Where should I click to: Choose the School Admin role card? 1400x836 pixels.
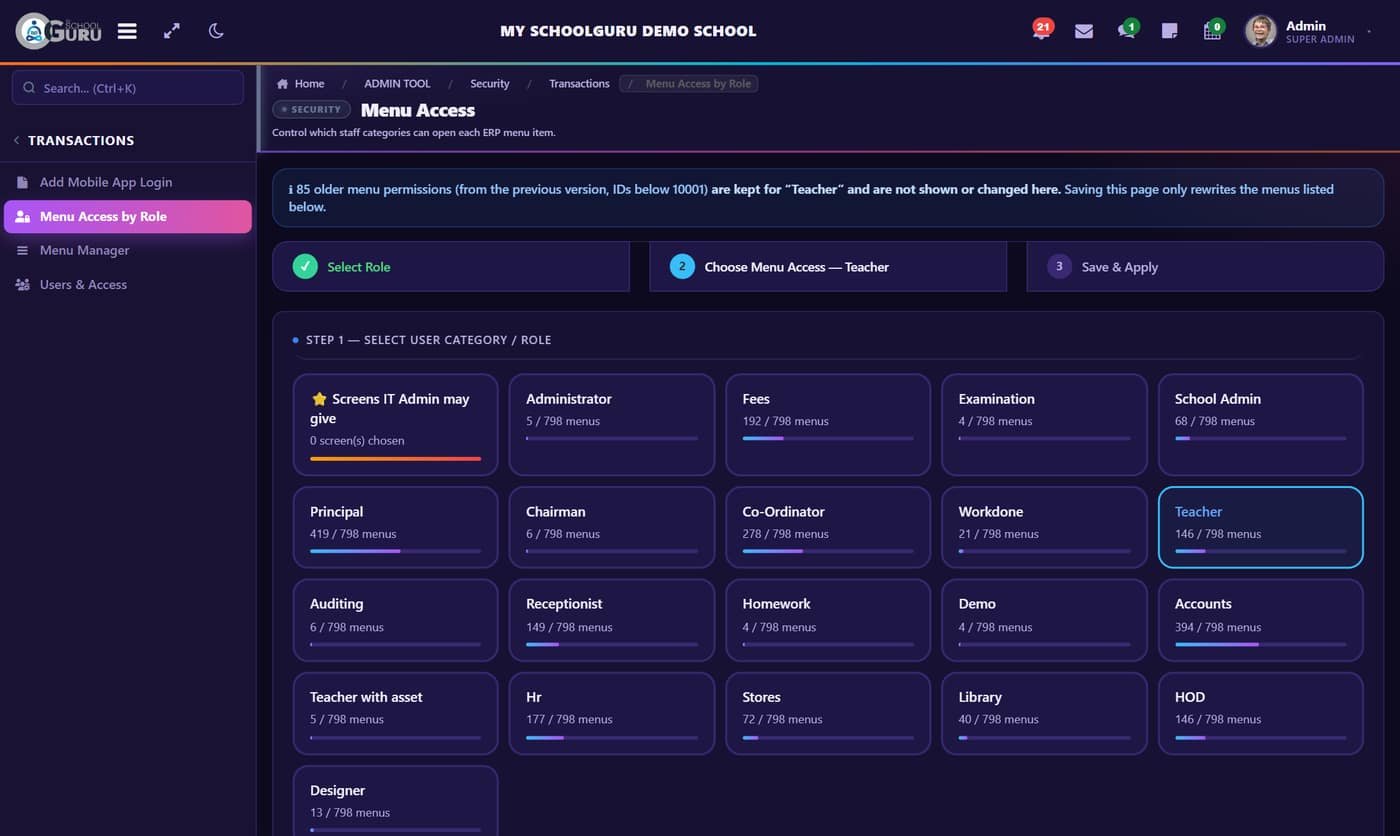coord(1261,425)
